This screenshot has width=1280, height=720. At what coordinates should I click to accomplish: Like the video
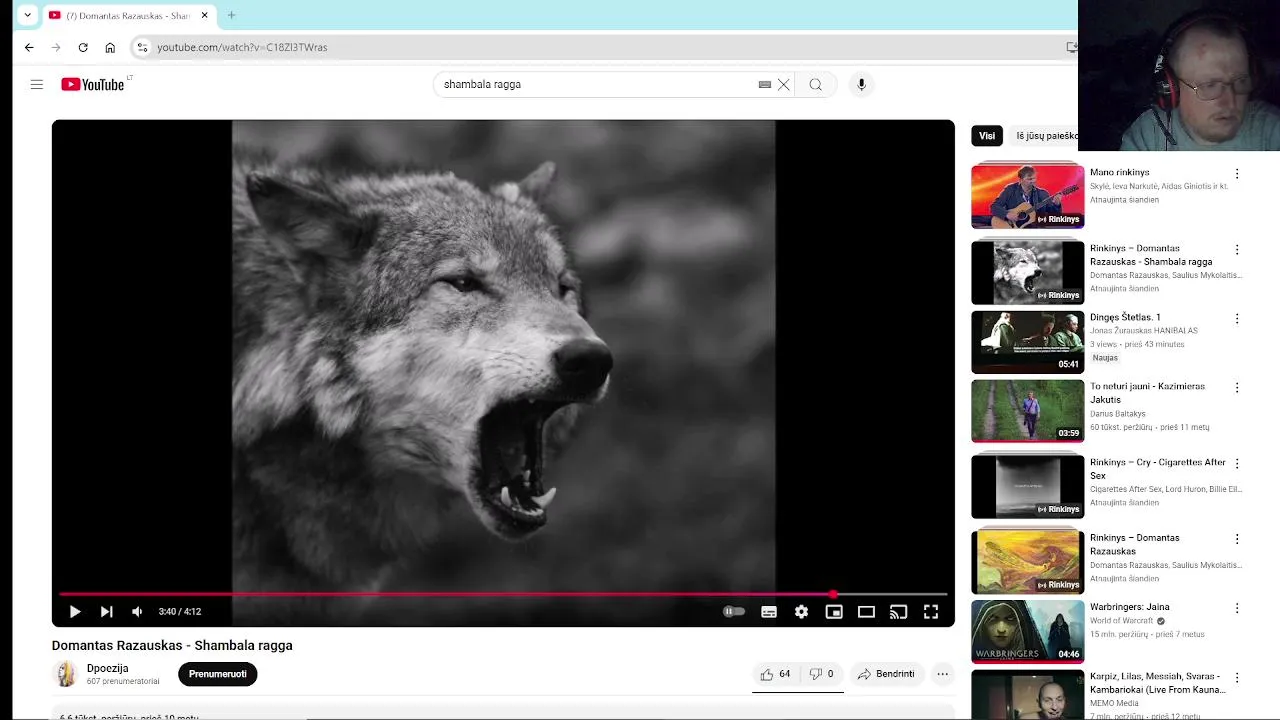[775, 674]
